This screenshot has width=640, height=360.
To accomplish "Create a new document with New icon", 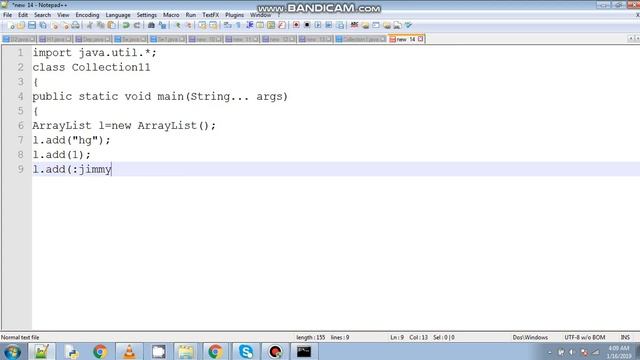I will 11,25.
